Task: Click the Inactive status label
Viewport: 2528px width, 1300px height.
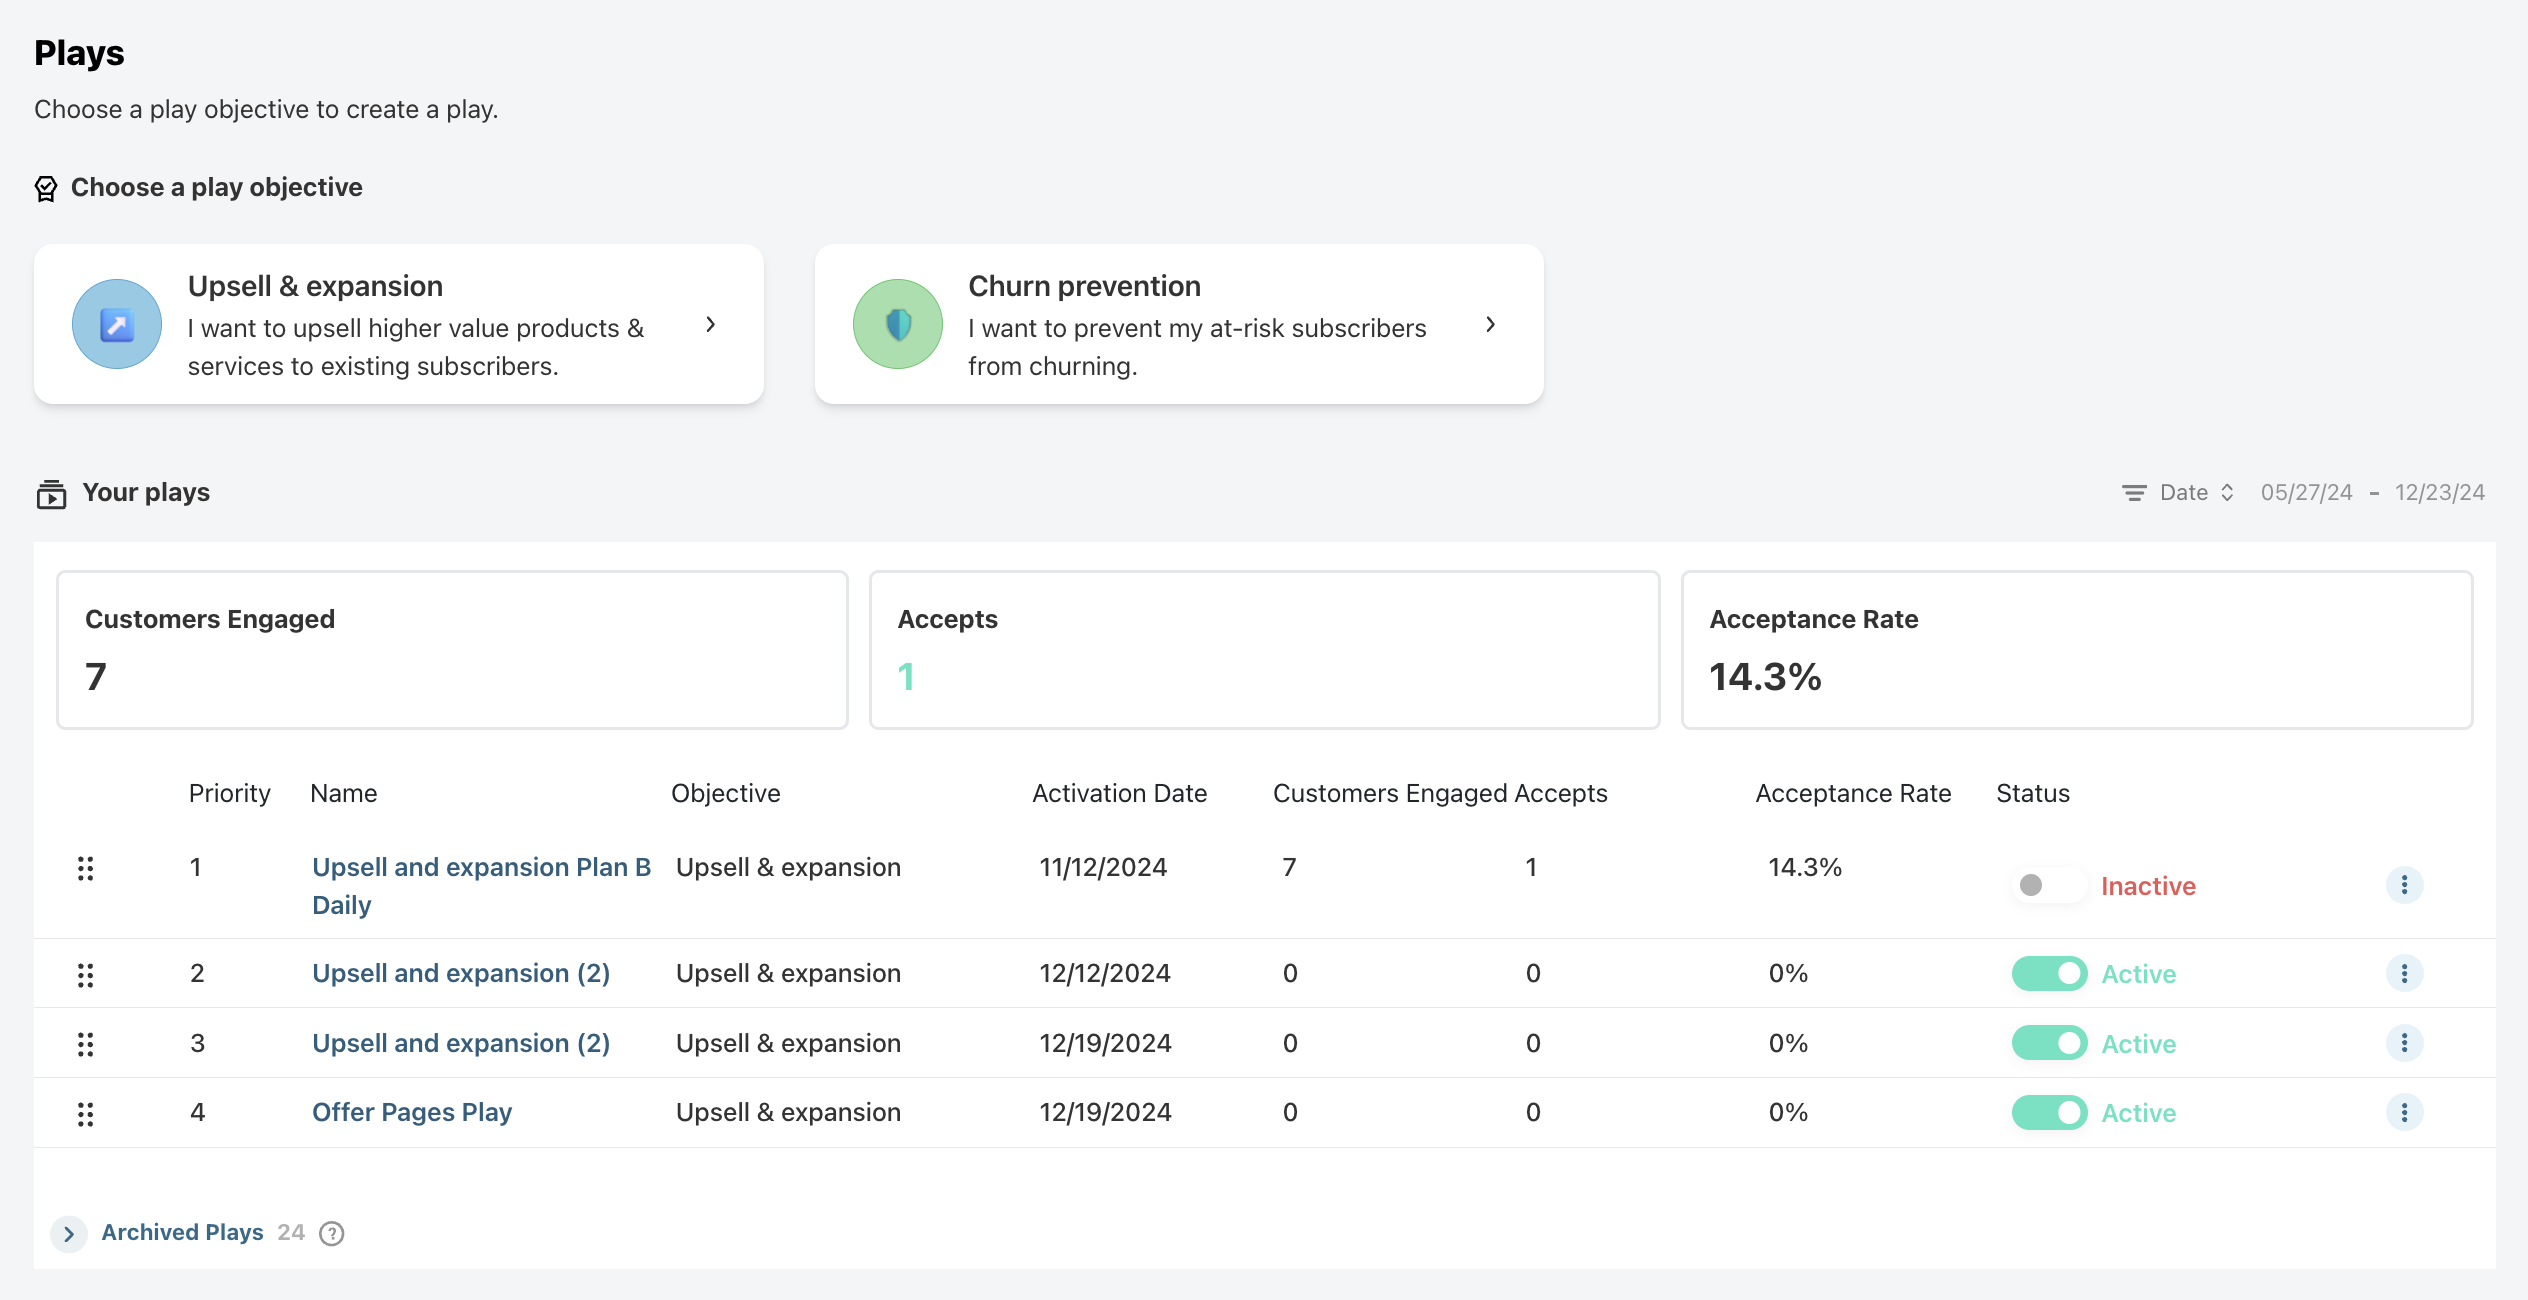Action: click(2148, 886)
